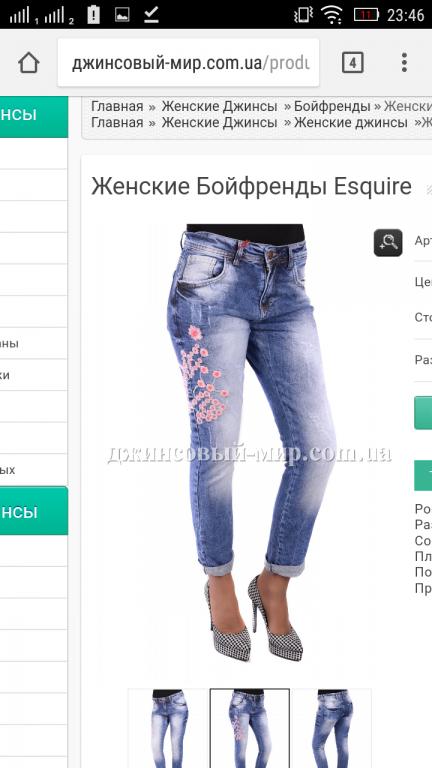Go to Женские Джинсы breadcrumb in first row
Image resolution: width=432 pixels, height=768 pixels.
tap(219, 106)
